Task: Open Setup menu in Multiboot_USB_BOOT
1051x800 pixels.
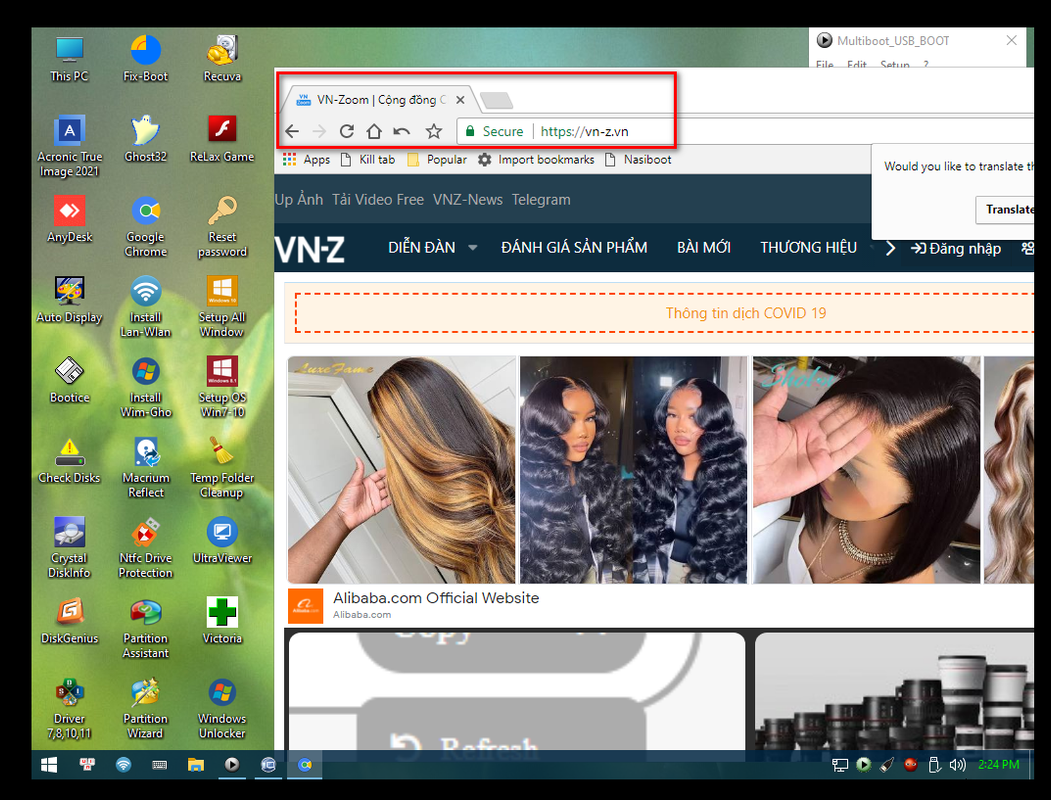Action: (x=895, y=64)
